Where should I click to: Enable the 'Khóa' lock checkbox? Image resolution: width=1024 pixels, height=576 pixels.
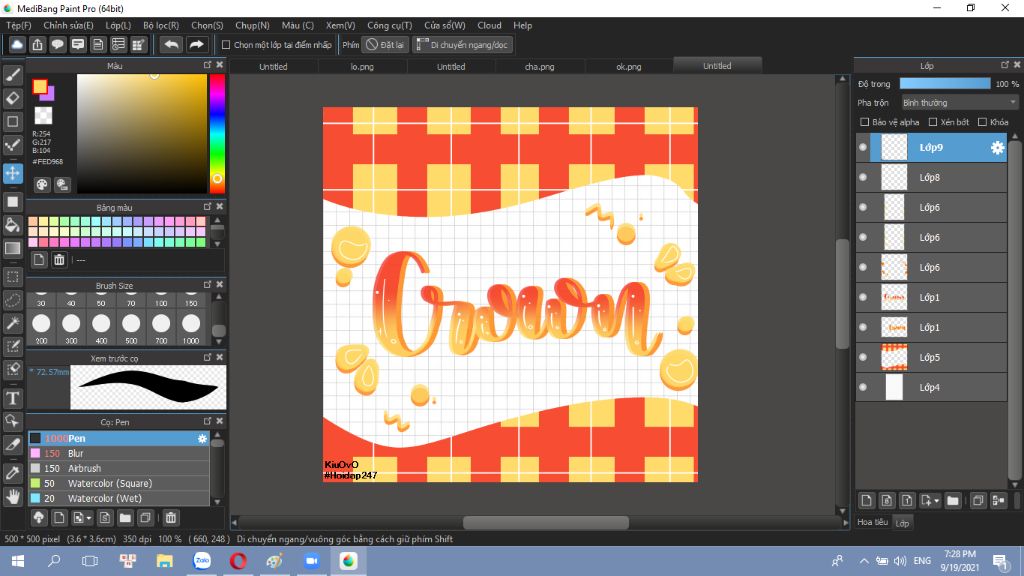(x=982, y=122)
